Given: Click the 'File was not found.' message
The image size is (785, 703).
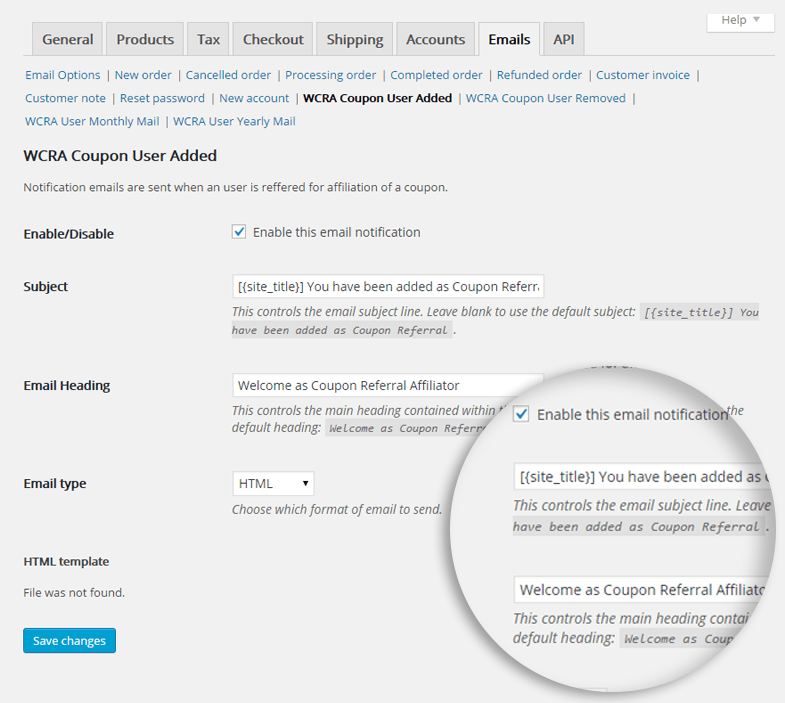Looking at the screenshot, I should coord(74,593).
